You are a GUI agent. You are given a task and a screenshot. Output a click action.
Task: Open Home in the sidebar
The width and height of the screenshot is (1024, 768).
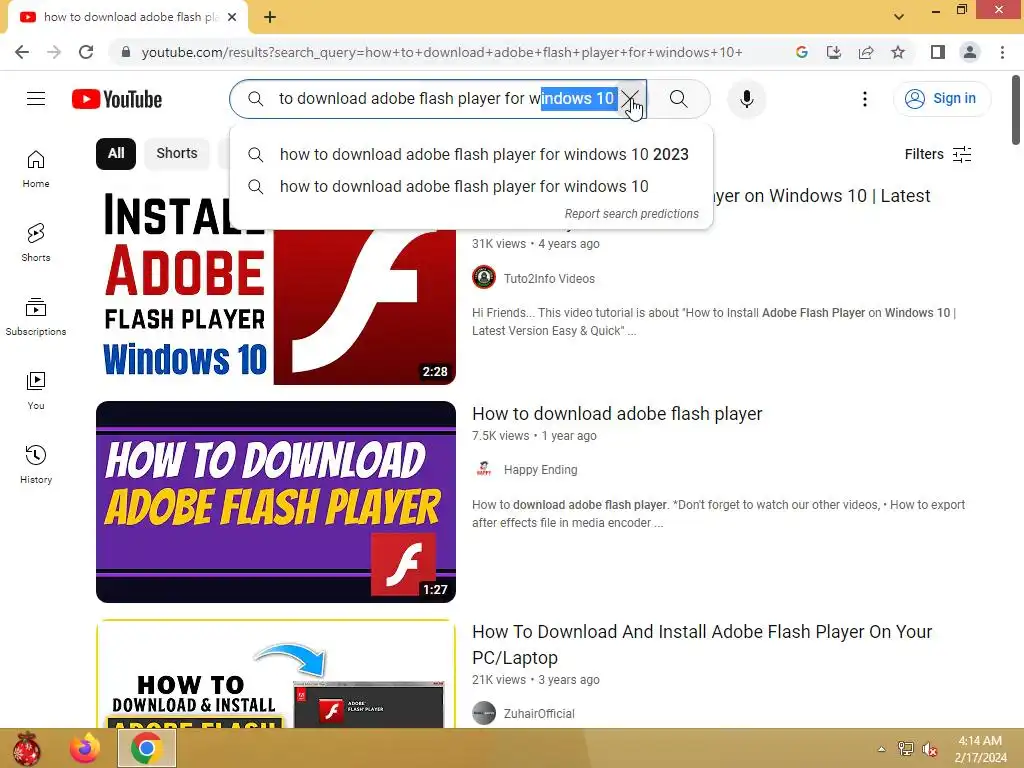coord(36,169)
